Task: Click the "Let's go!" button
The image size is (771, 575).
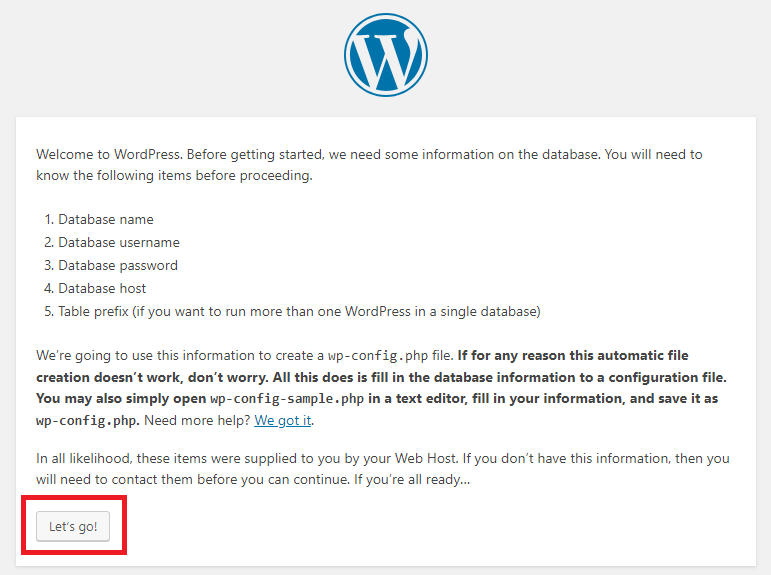Action: [73, 526]
